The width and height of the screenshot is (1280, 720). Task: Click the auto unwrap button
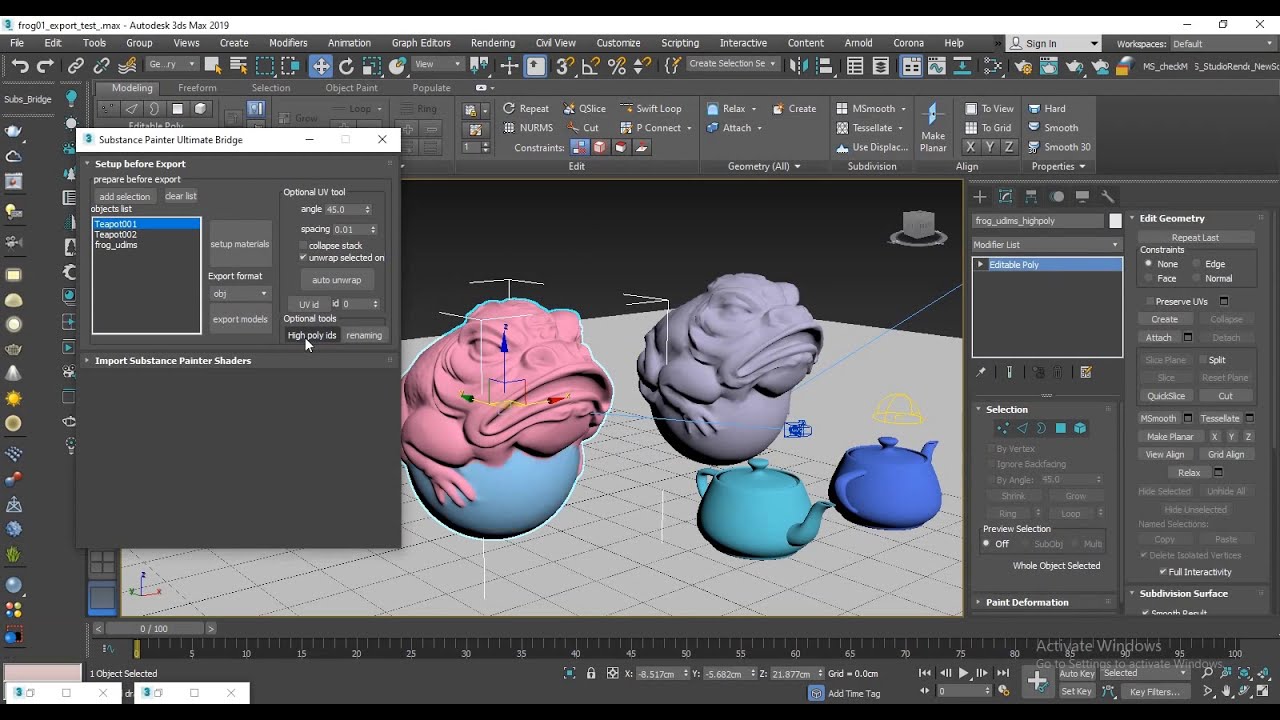[x=337, y=280]
